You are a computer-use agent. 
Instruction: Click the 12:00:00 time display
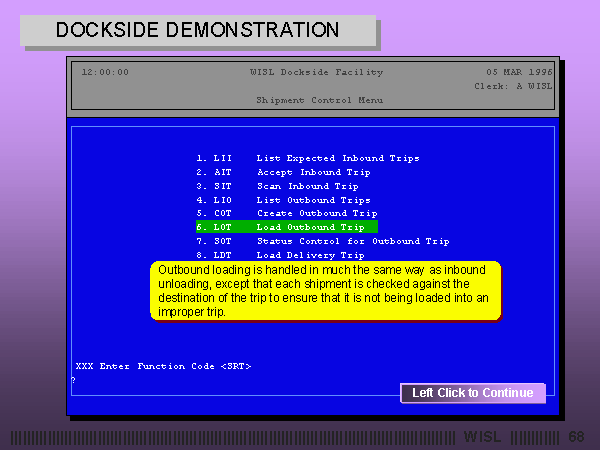tap(105, 72)
